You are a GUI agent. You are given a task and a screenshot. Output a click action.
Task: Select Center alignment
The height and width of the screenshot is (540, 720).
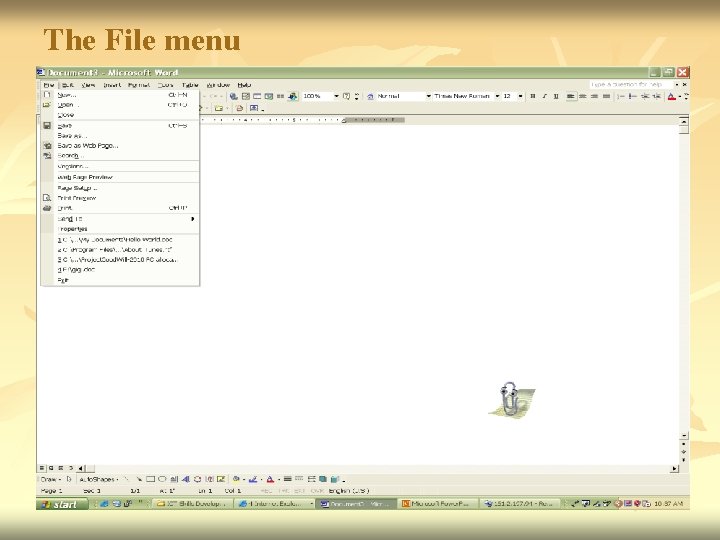click(x=583, y=96)
